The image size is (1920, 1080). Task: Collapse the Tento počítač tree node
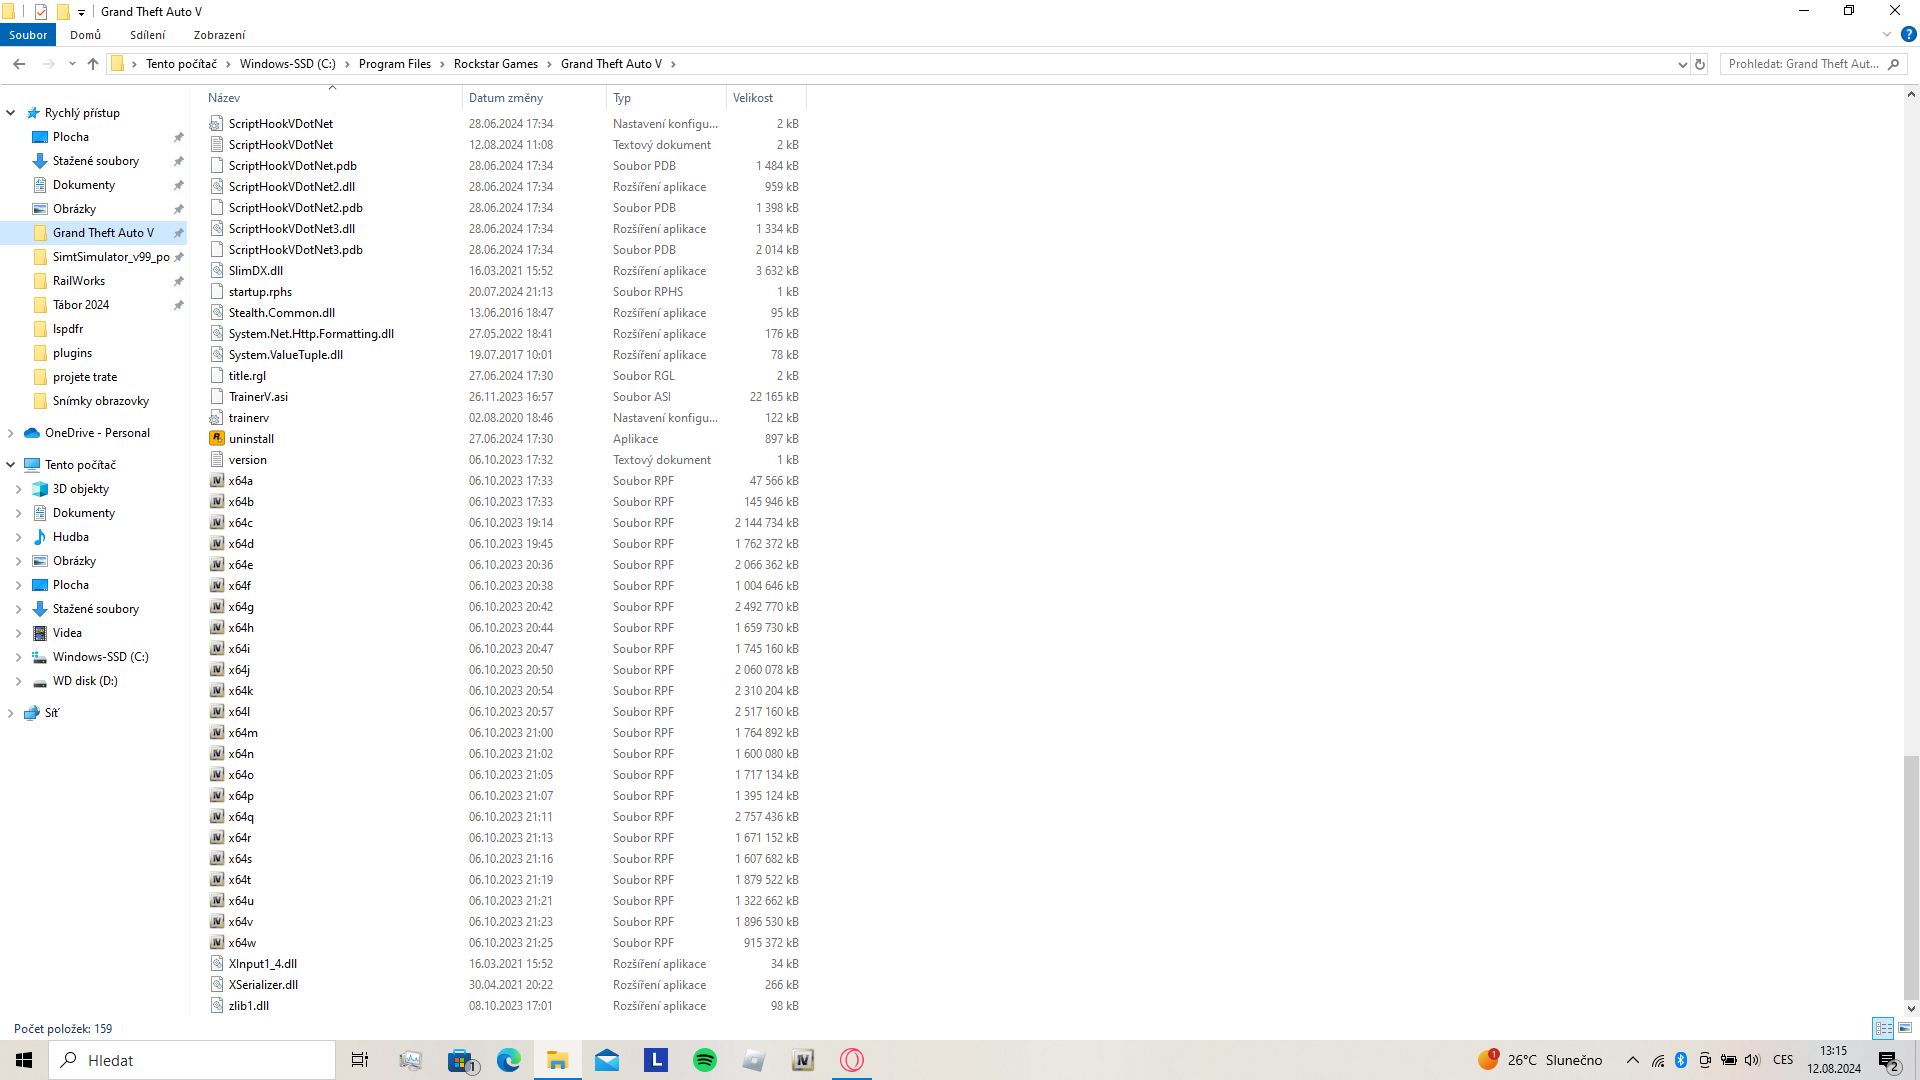click(x=11, y=465)
